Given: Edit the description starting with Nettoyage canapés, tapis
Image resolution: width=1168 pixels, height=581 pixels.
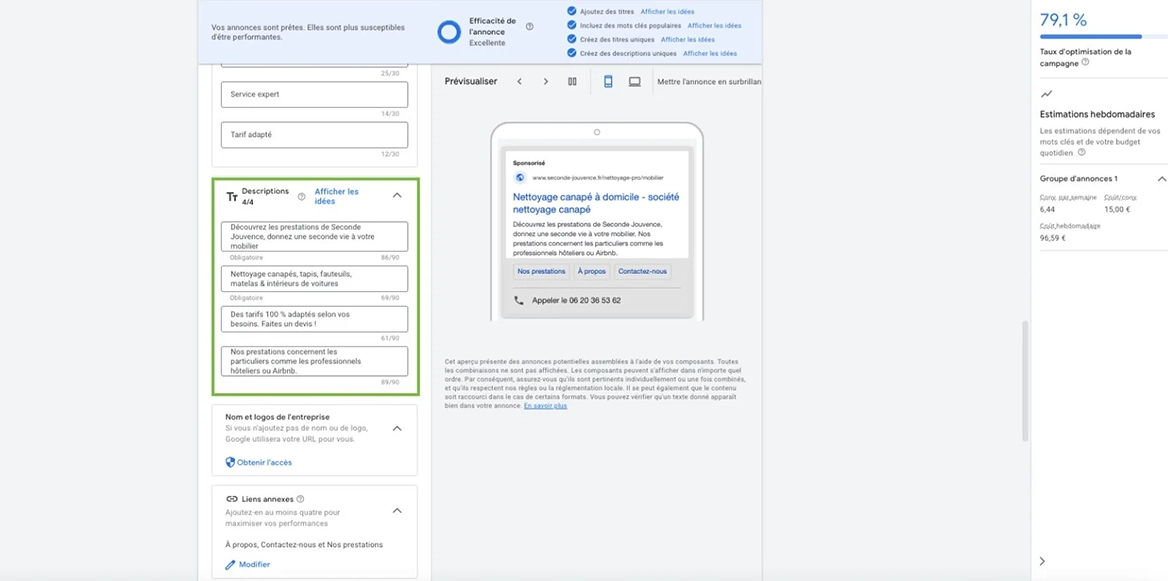Looking at the screenshot, I should (x=314, y=279).
